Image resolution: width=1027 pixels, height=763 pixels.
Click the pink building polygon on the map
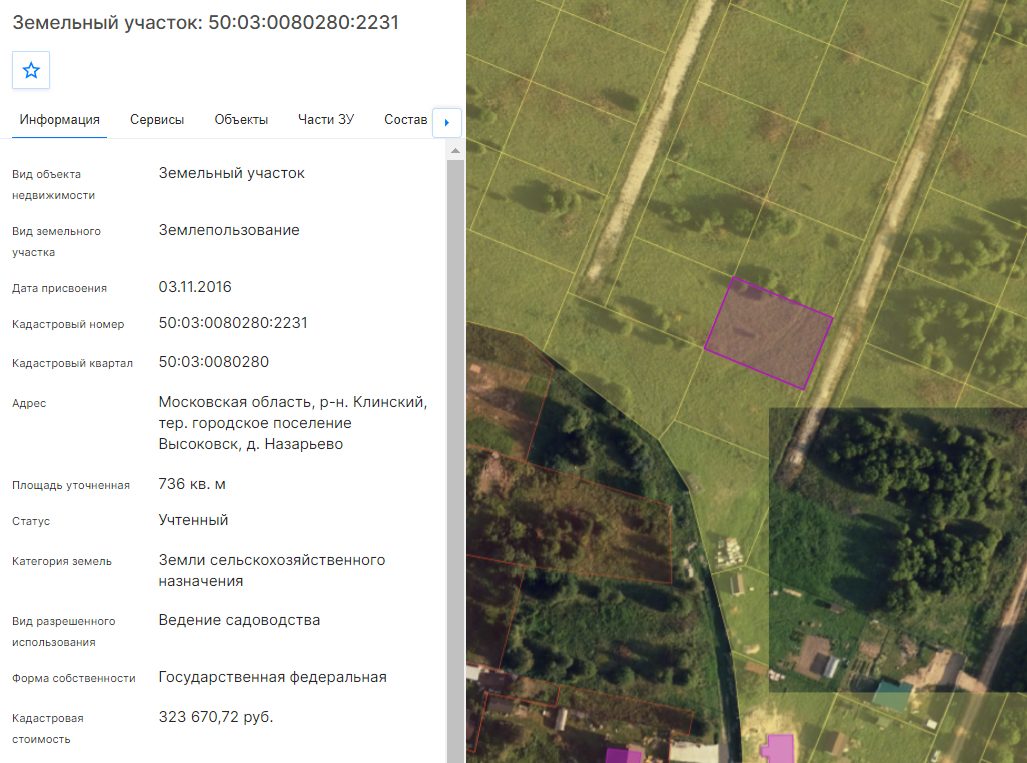[779, 748]
